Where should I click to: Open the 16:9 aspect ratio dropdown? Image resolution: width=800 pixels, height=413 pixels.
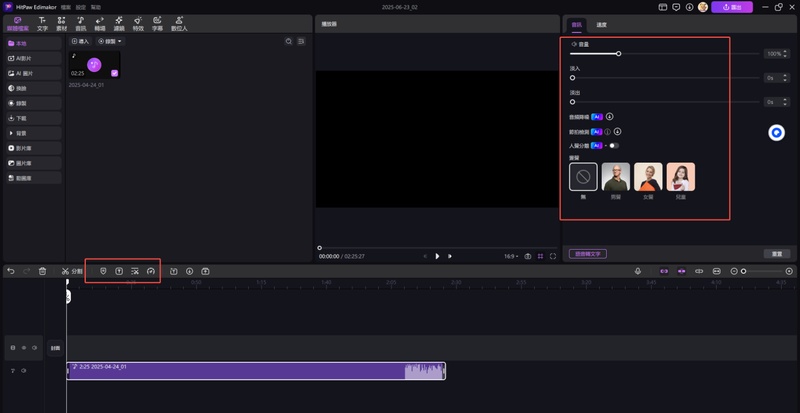pos(511,256)
